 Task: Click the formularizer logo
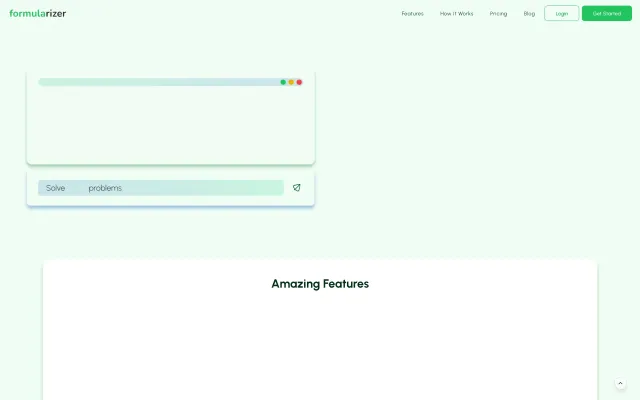coord(38,13)
